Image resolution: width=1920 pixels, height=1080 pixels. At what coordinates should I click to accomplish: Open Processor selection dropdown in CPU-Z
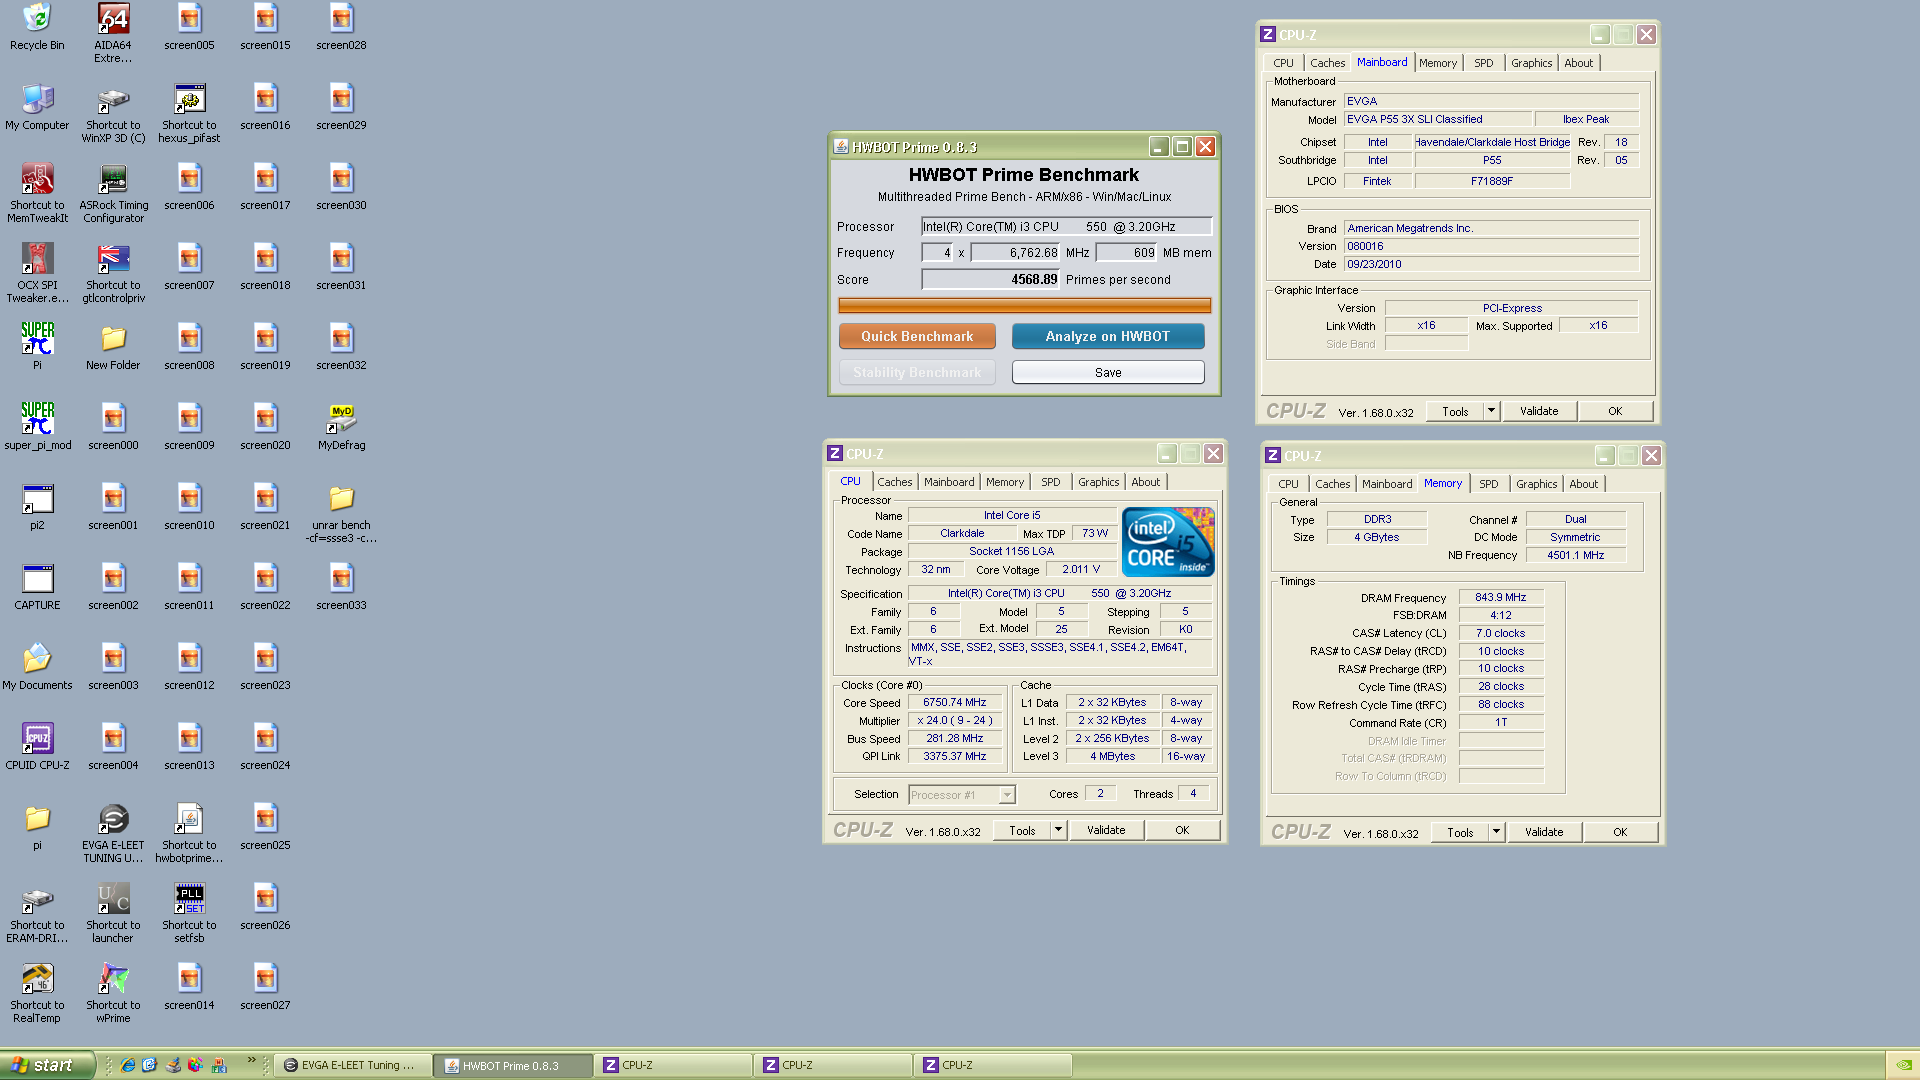click(x=962, y=795)
